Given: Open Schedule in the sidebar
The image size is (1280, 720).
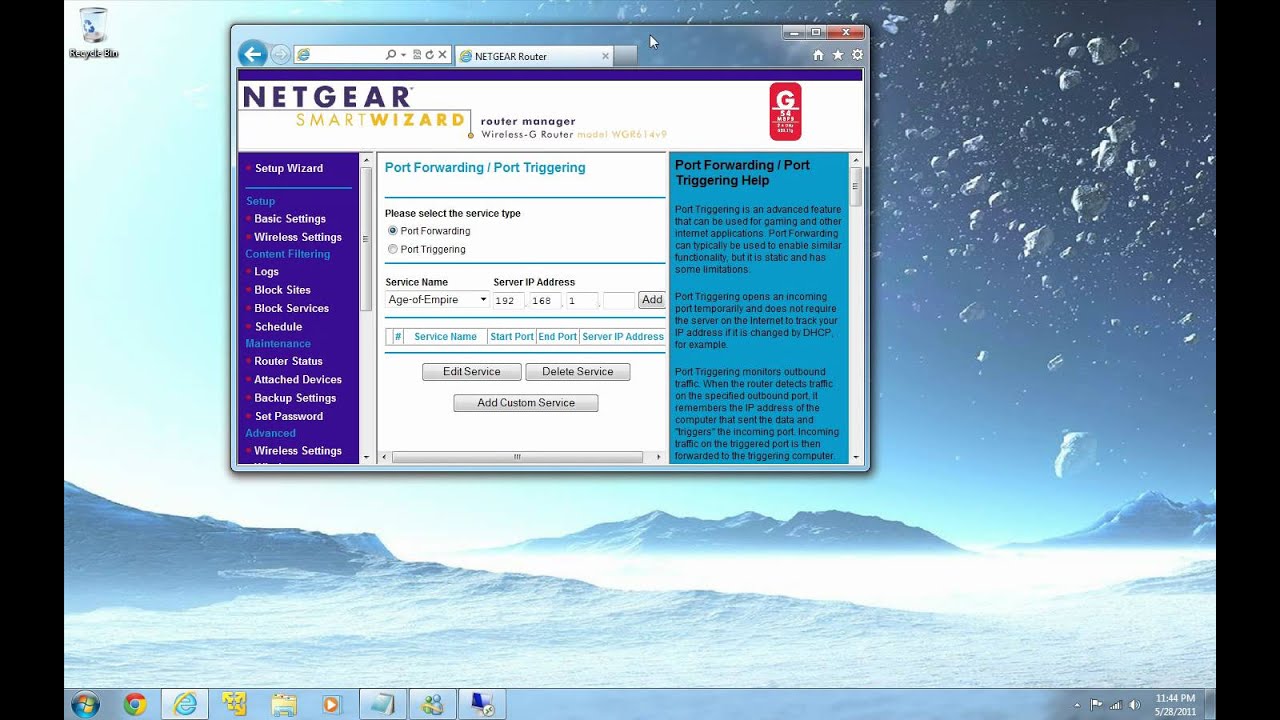Looking at the screenshot, I should point(278,326).
